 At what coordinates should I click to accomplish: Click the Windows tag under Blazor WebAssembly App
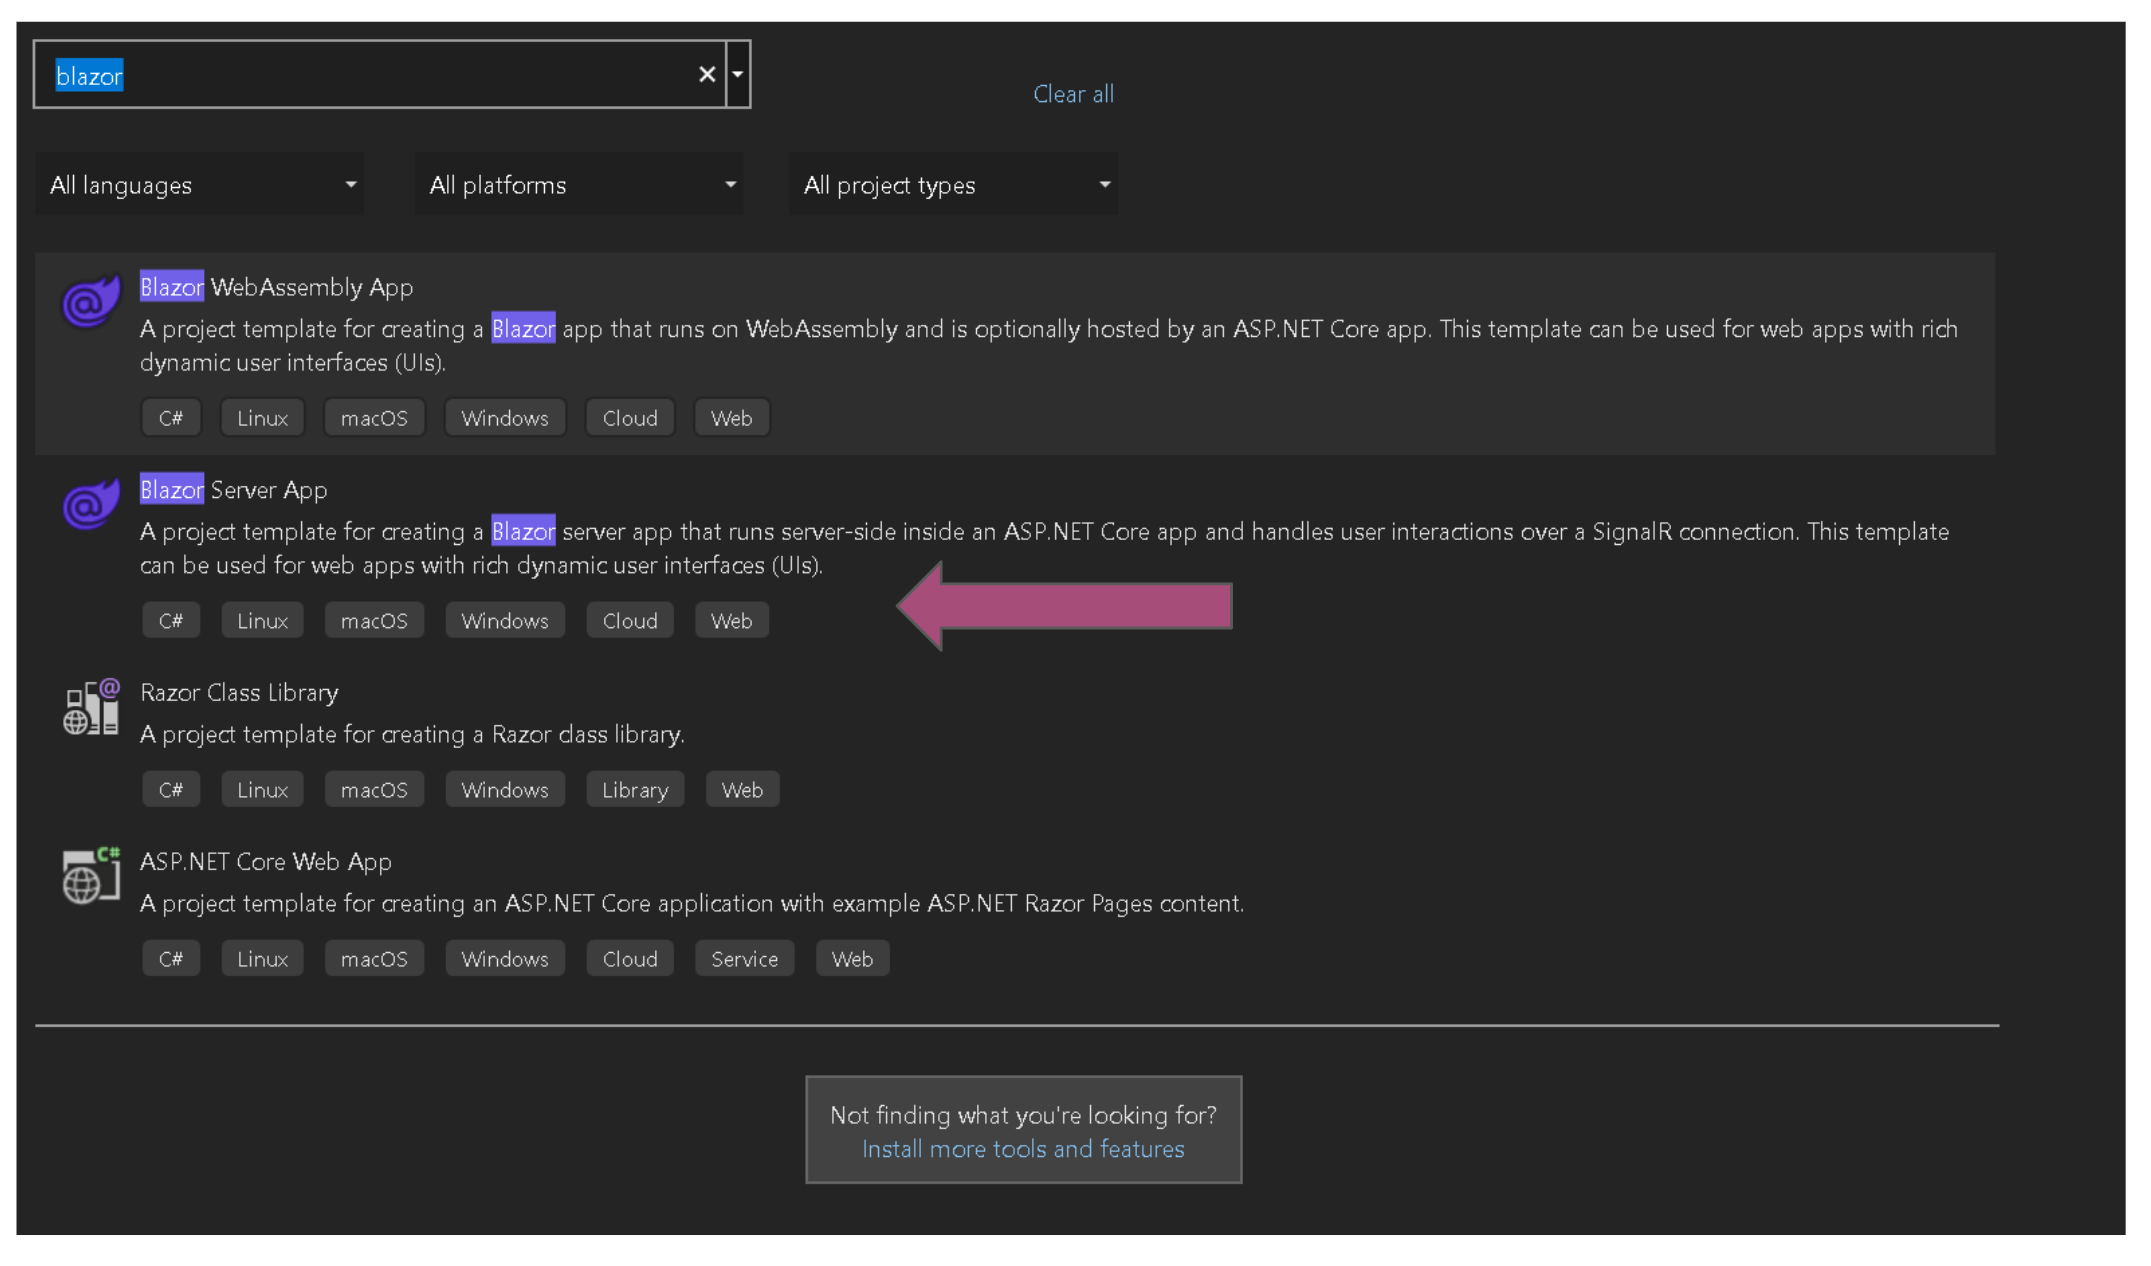[x=505, y=418]
